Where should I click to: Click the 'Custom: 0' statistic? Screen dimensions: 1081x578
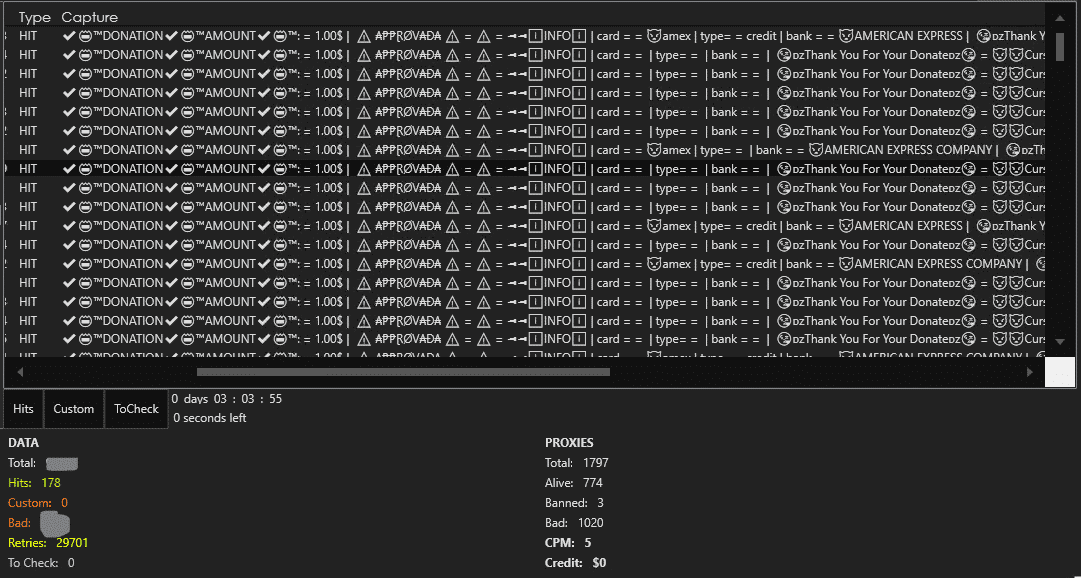(38, 503)
